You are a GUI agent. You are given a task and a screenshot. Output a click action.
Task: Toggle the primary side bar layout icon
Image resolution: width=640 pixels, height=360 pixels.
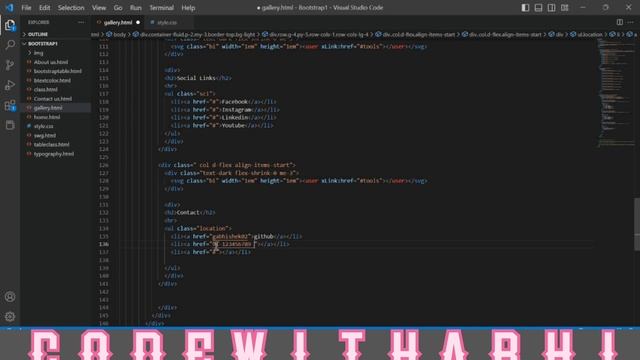[525, 8]
